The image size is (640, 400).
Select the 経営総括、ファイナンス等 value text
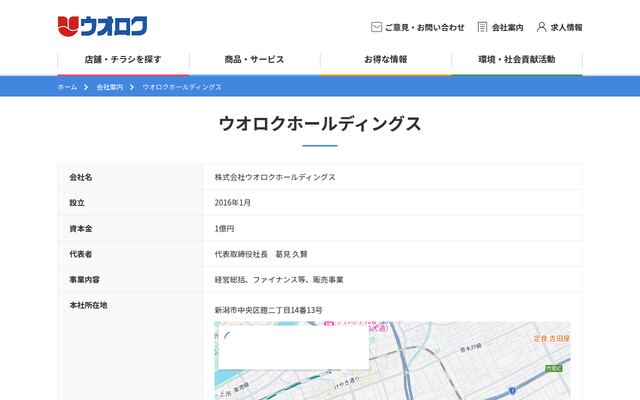(x=260, y=280)
